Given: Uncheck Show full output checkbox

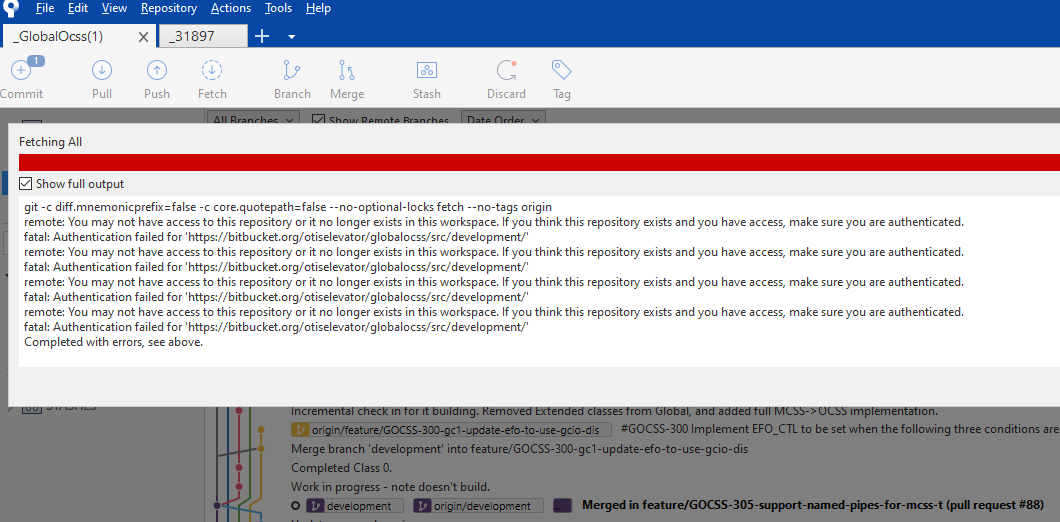Looking at the screenshot, I should coord(26,184).
